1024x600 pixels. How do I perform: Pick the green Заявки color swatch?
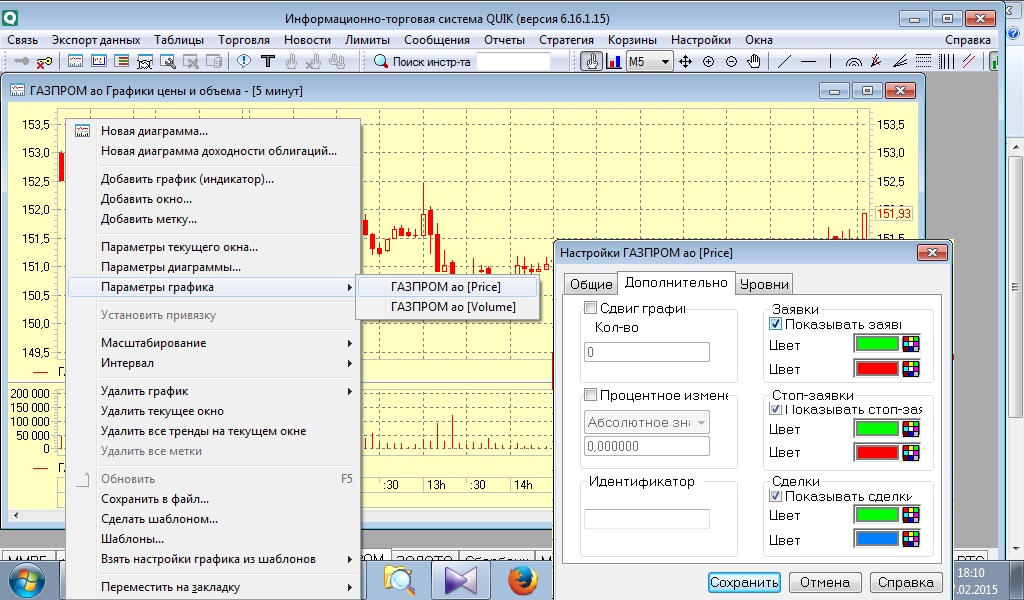pyautogui.click(x=877, y=344)
